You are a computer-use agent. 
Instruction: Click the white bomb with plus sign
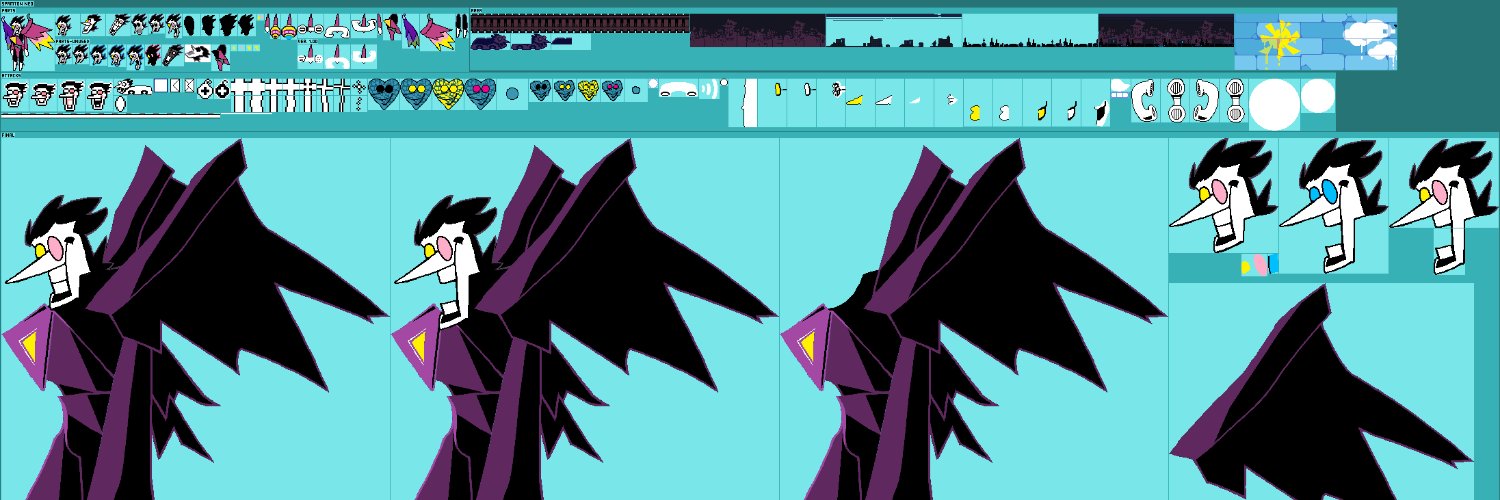[x=205, y=89]
